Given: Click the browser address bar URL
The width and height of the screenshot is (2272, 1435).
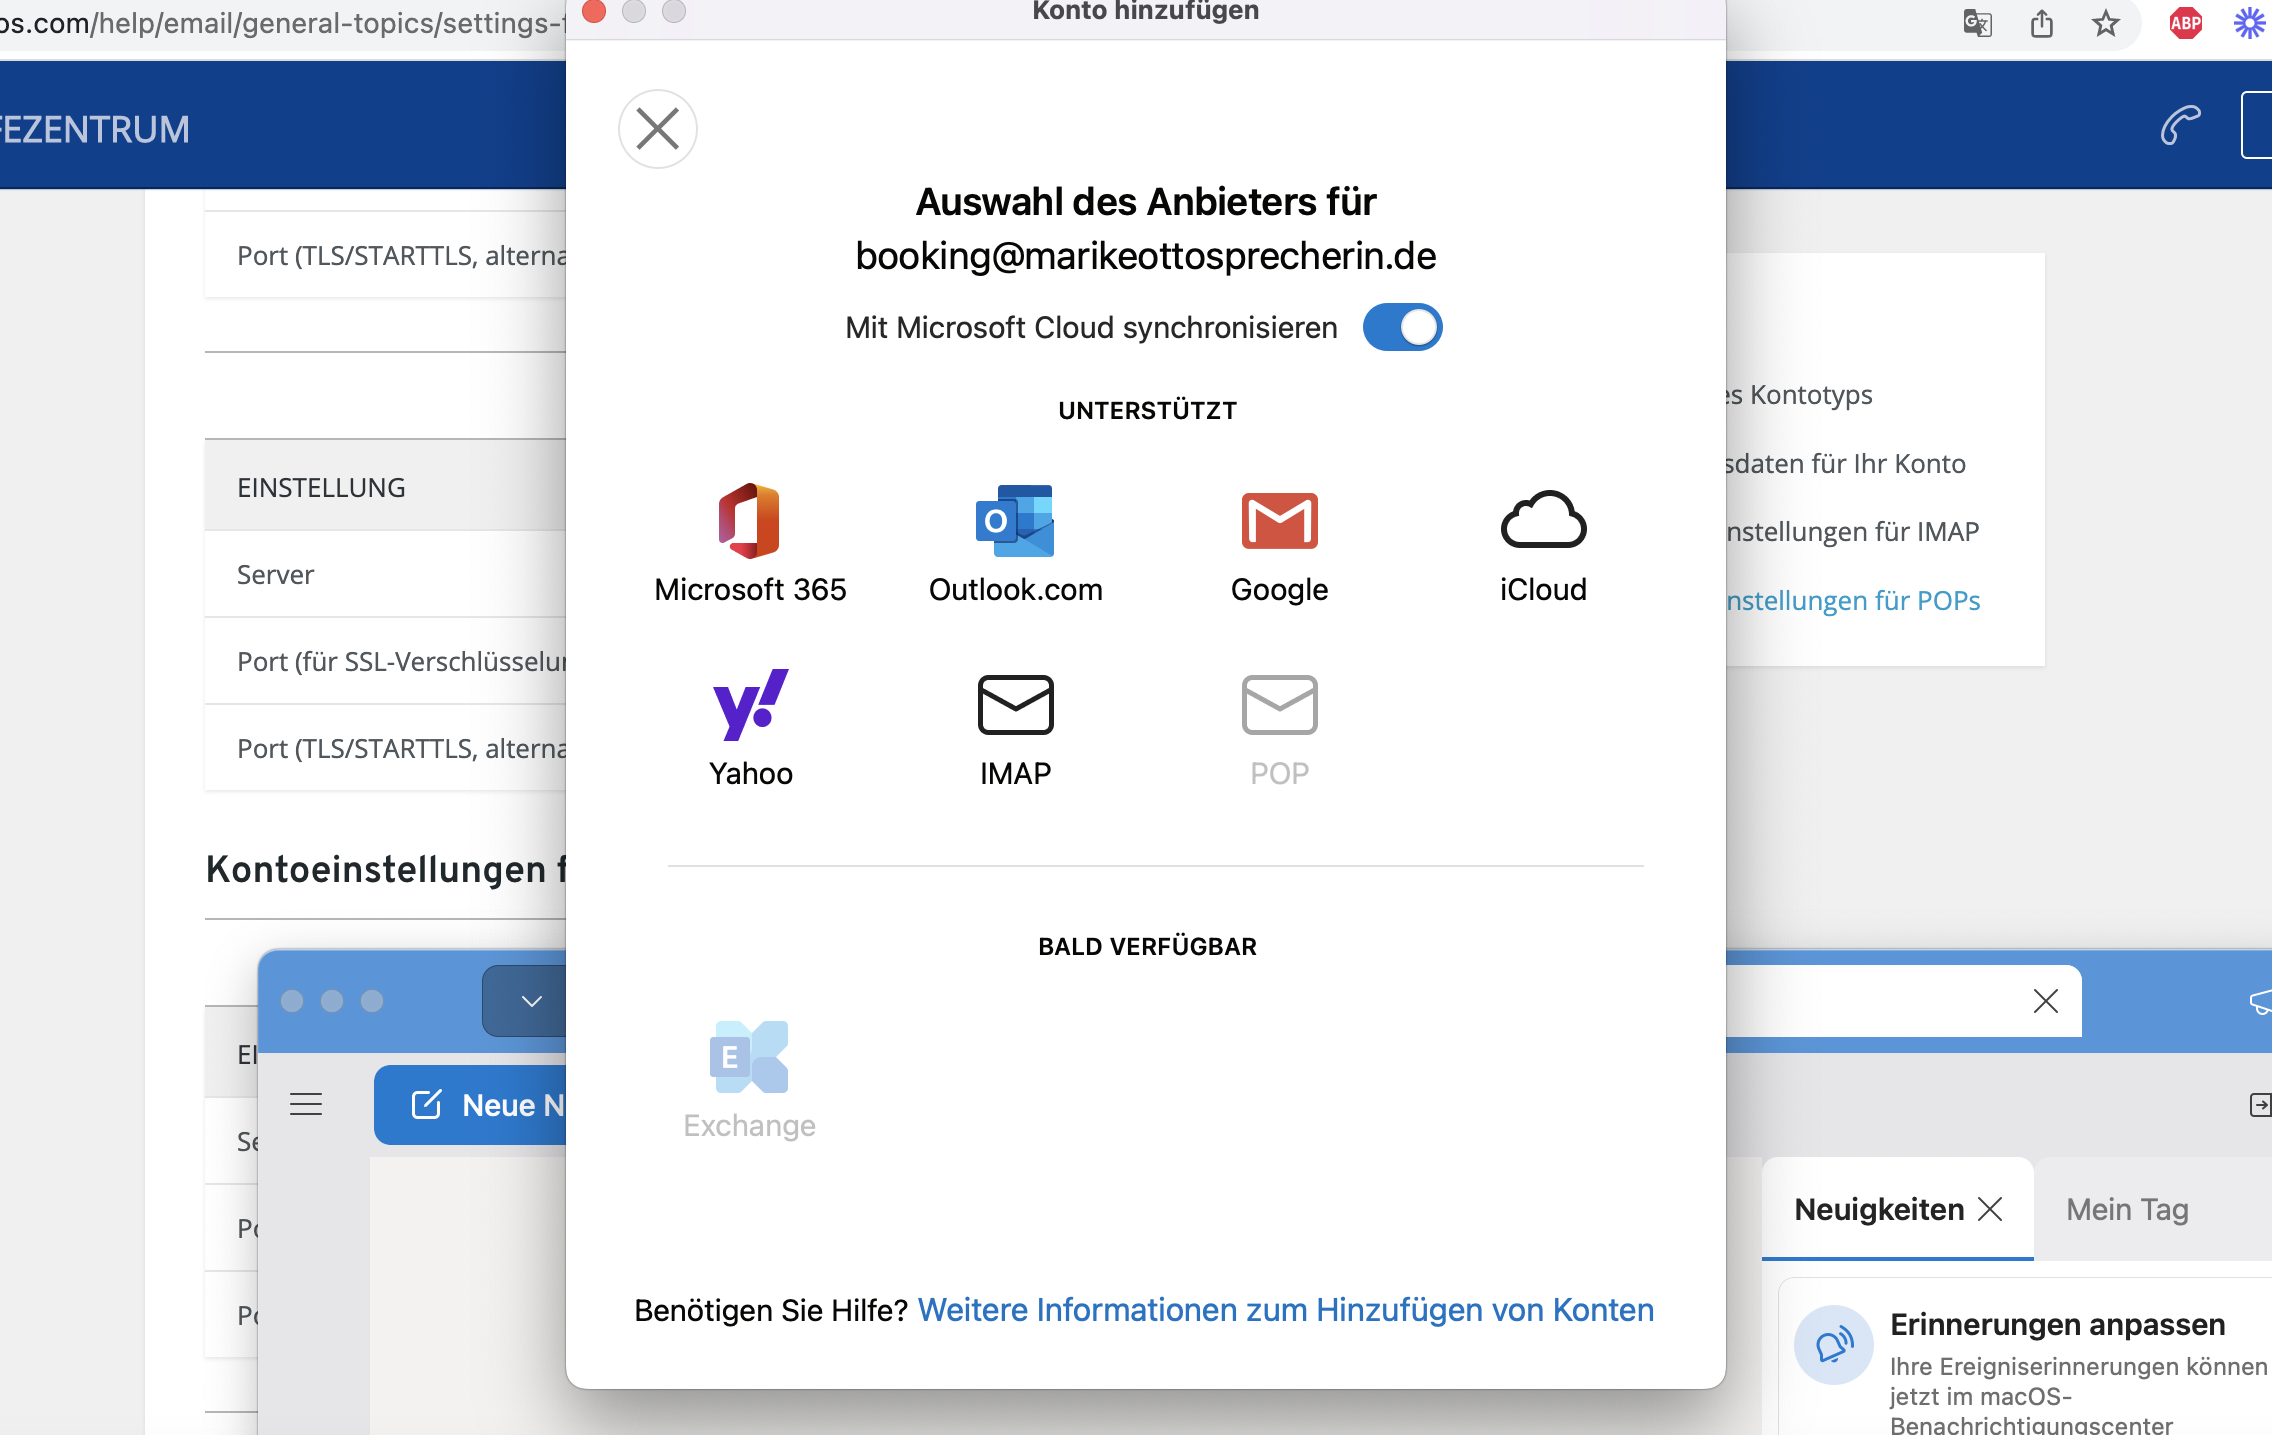Looking at the screenshot, I should pyautogui.click(x=283, y=23).
